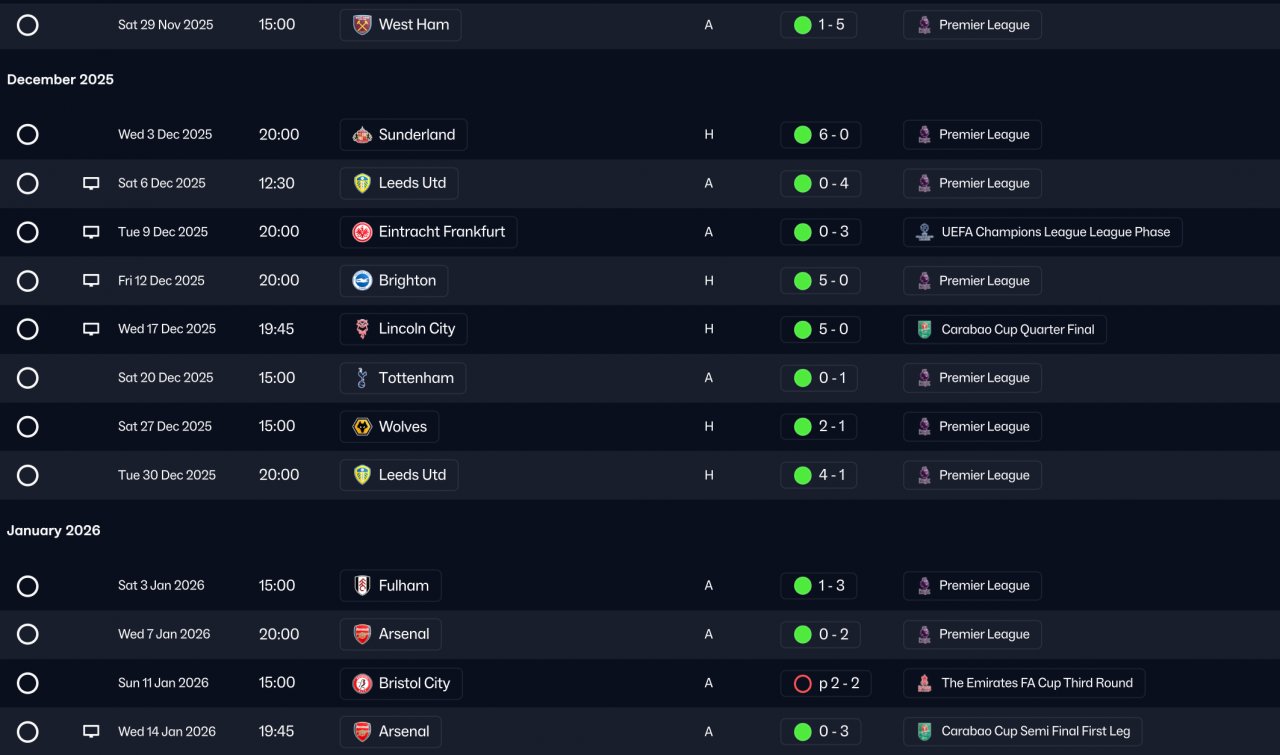Select the radio circle on the Wolves row
This screenshot has height=755, width=1280.
(28, 427)
